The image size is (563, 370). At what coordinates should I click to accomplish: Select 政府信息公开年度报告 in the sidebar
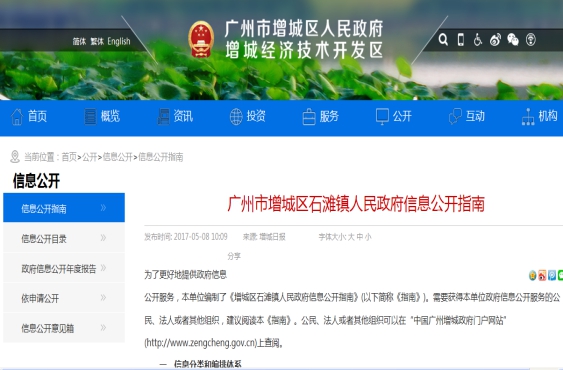(x=64, y=268)
